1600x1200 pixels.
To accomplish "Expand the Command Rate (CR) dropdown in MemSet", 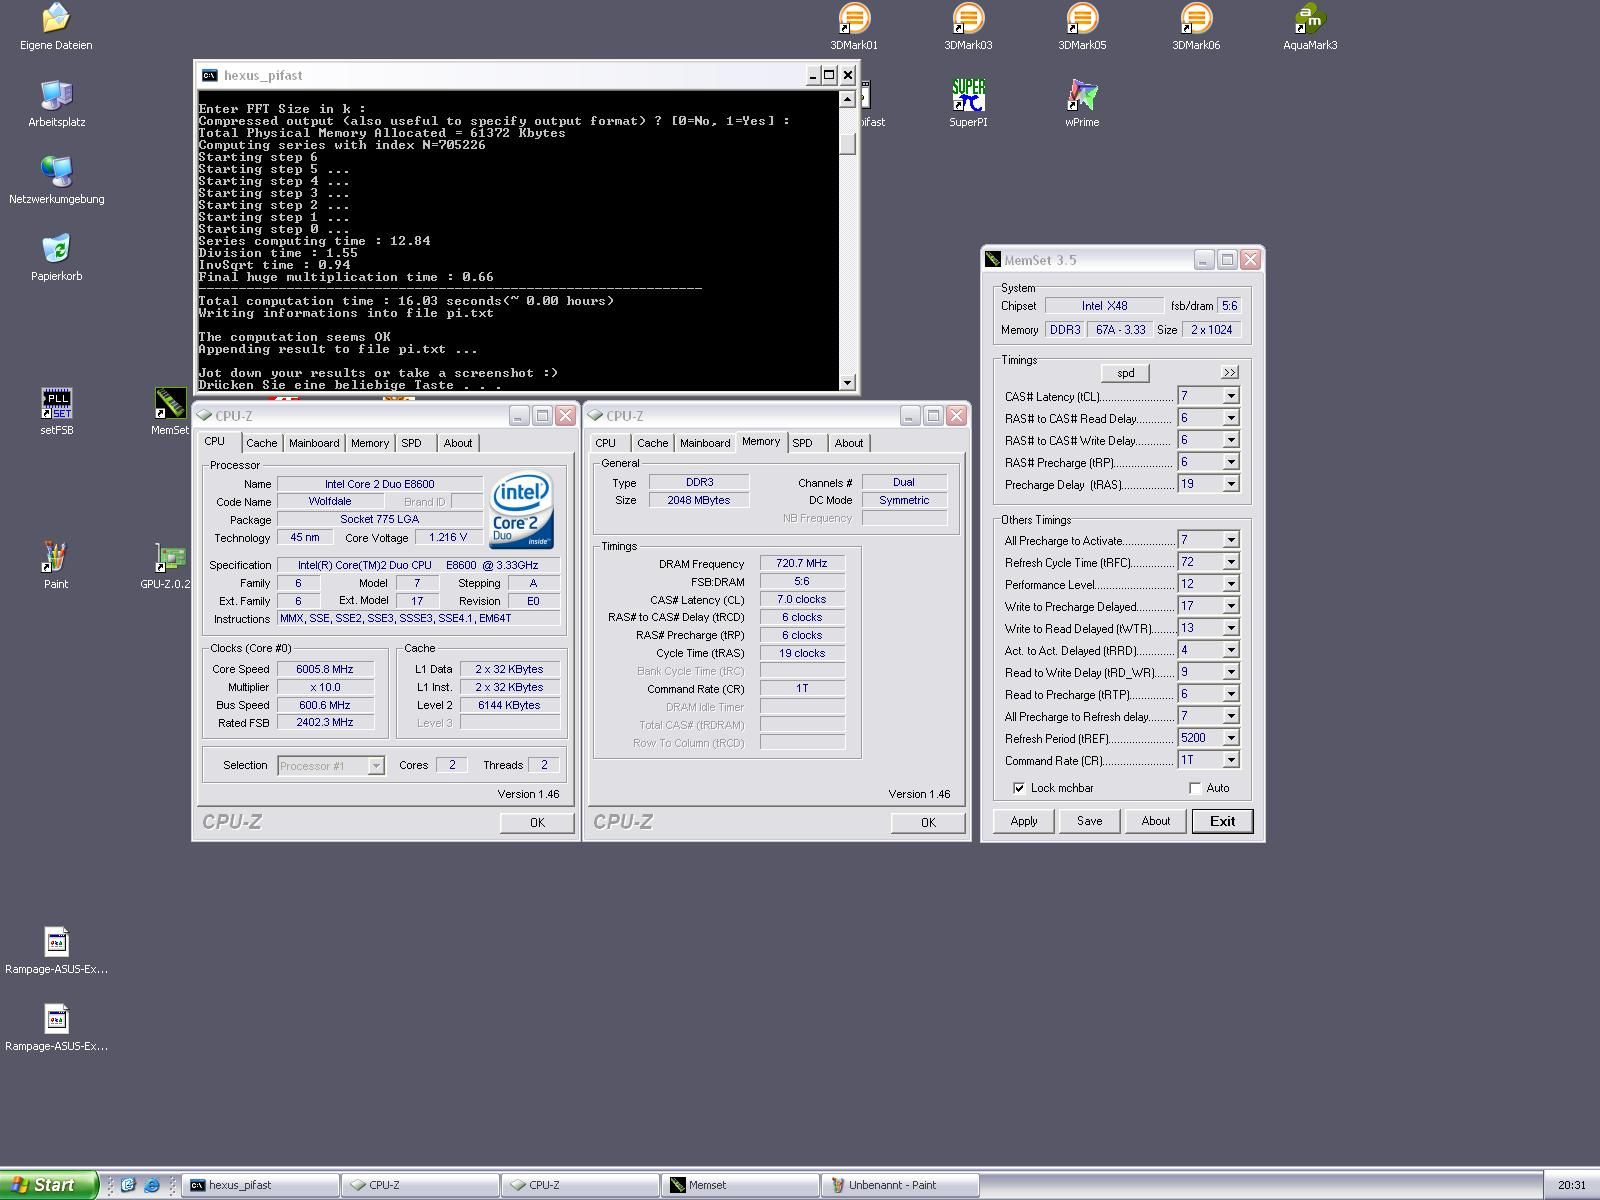I will pyautogui.click(x=1231, y=760).
